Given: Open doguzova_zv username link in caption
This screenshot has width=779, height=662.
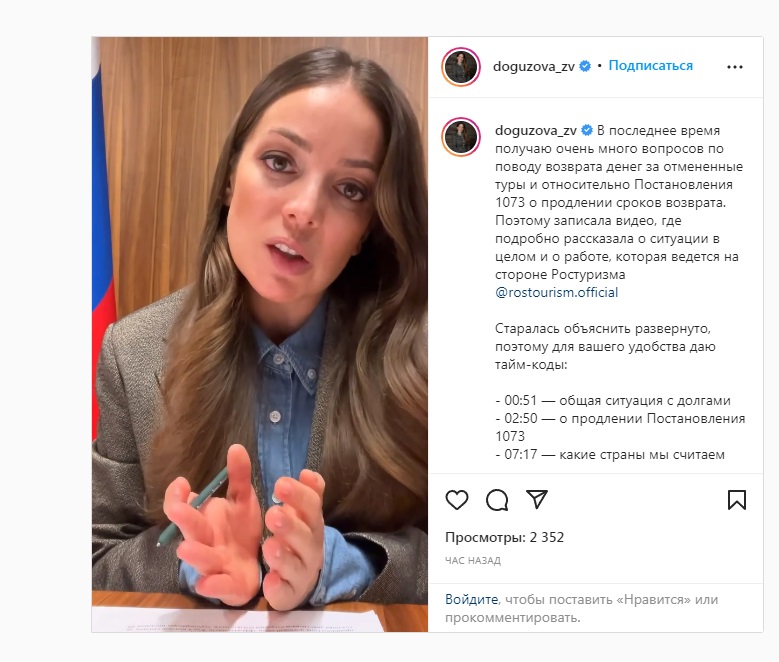Looking at the screenshot, I should tap(536, 131).
